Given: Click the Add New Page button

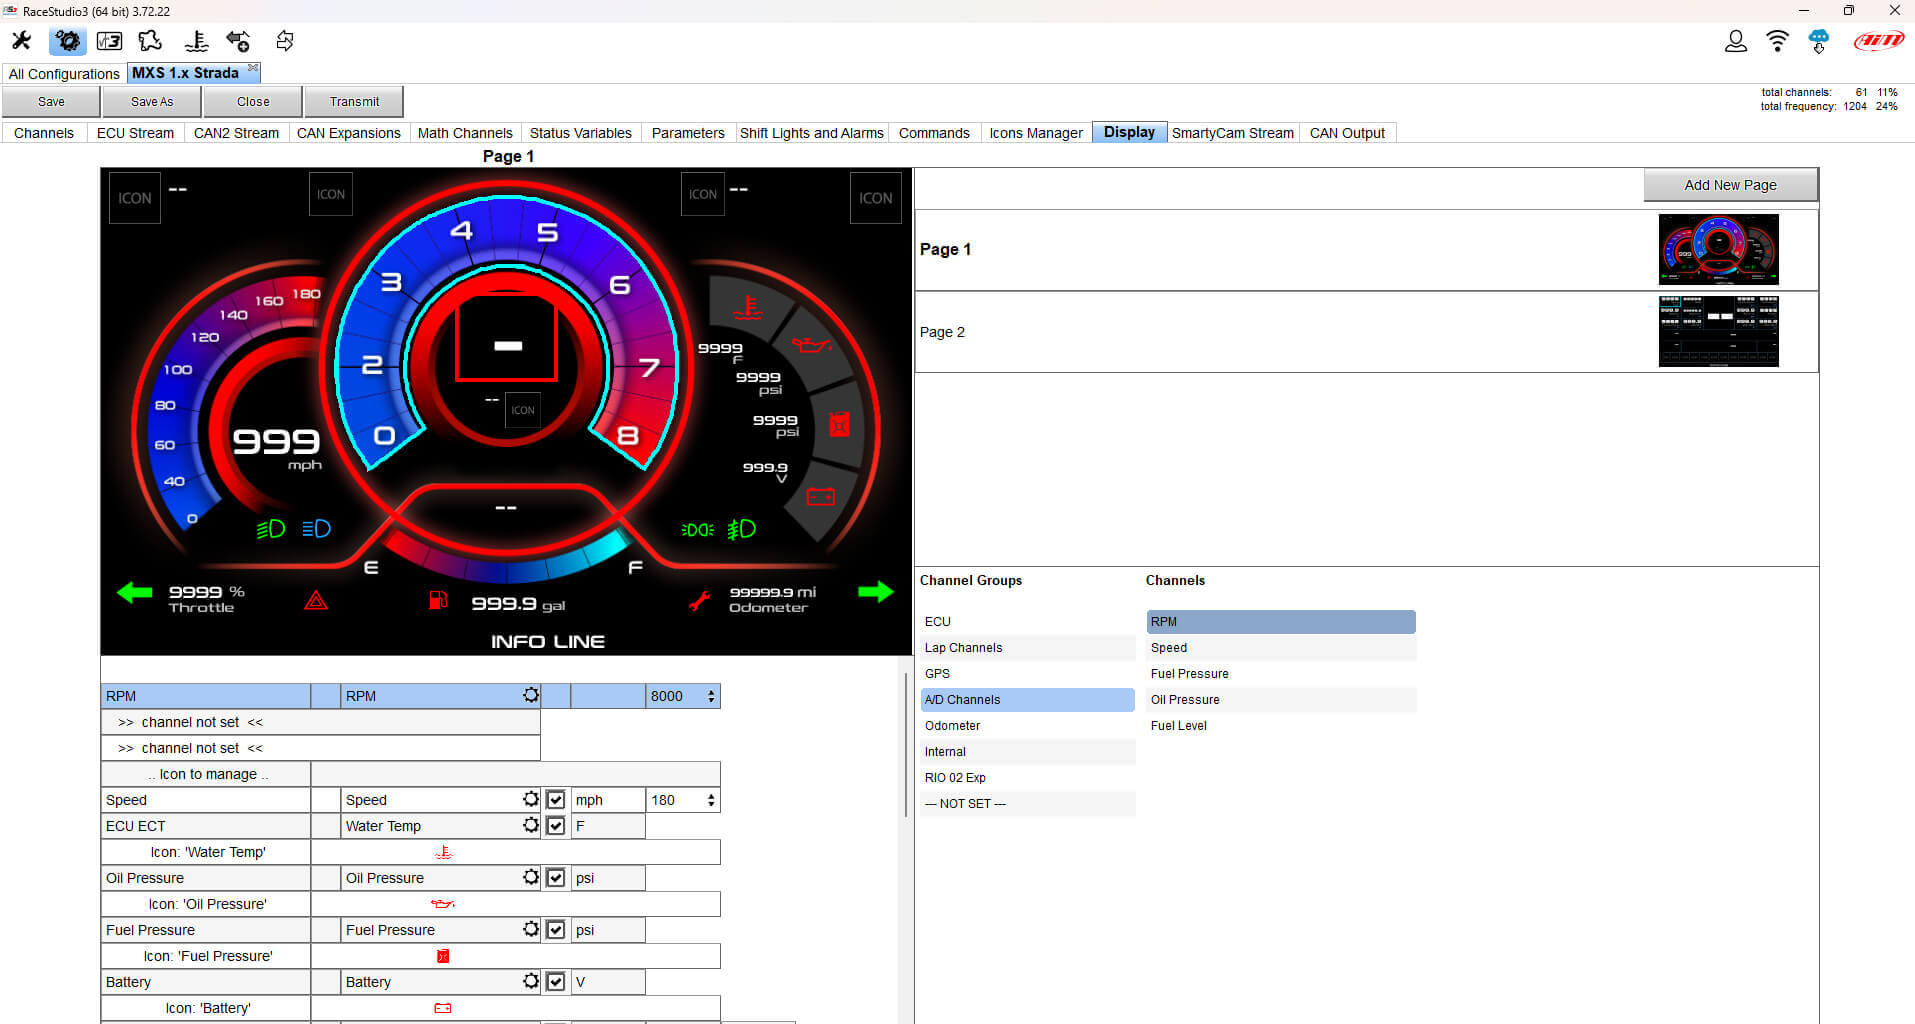Looking at the screenshot, I should pos(1730,185).
